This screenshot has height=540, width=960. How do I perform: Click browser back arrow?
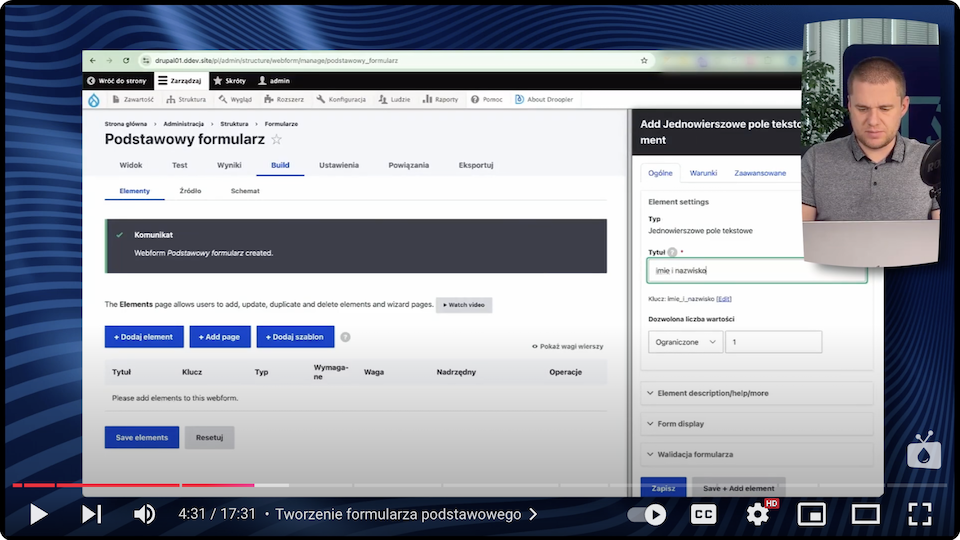(92, 61)
